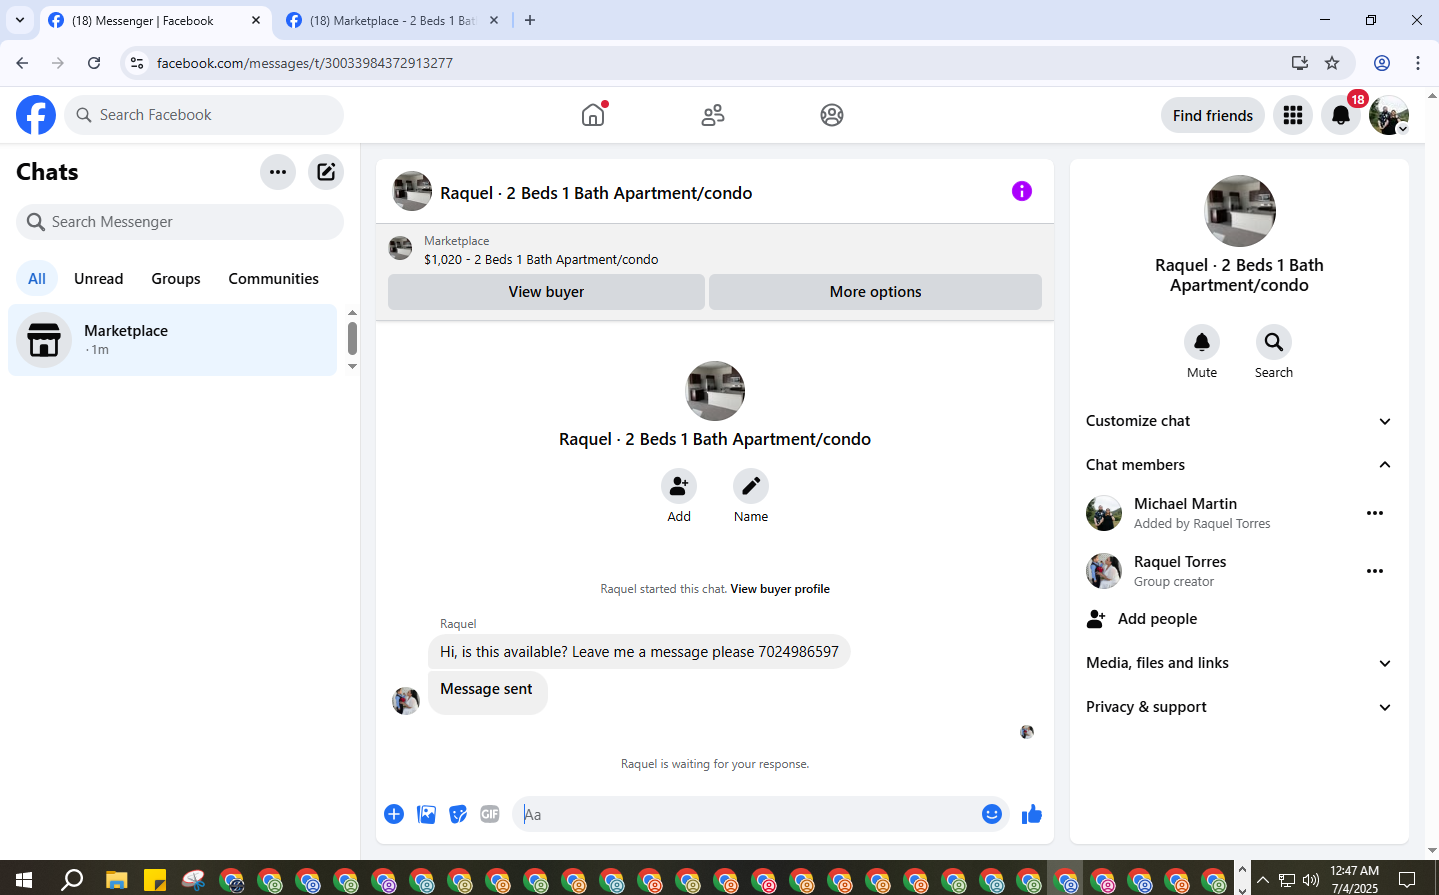Click the More options button
Image resolution: width=1439 pixels, height=895 pixels.
875,292
